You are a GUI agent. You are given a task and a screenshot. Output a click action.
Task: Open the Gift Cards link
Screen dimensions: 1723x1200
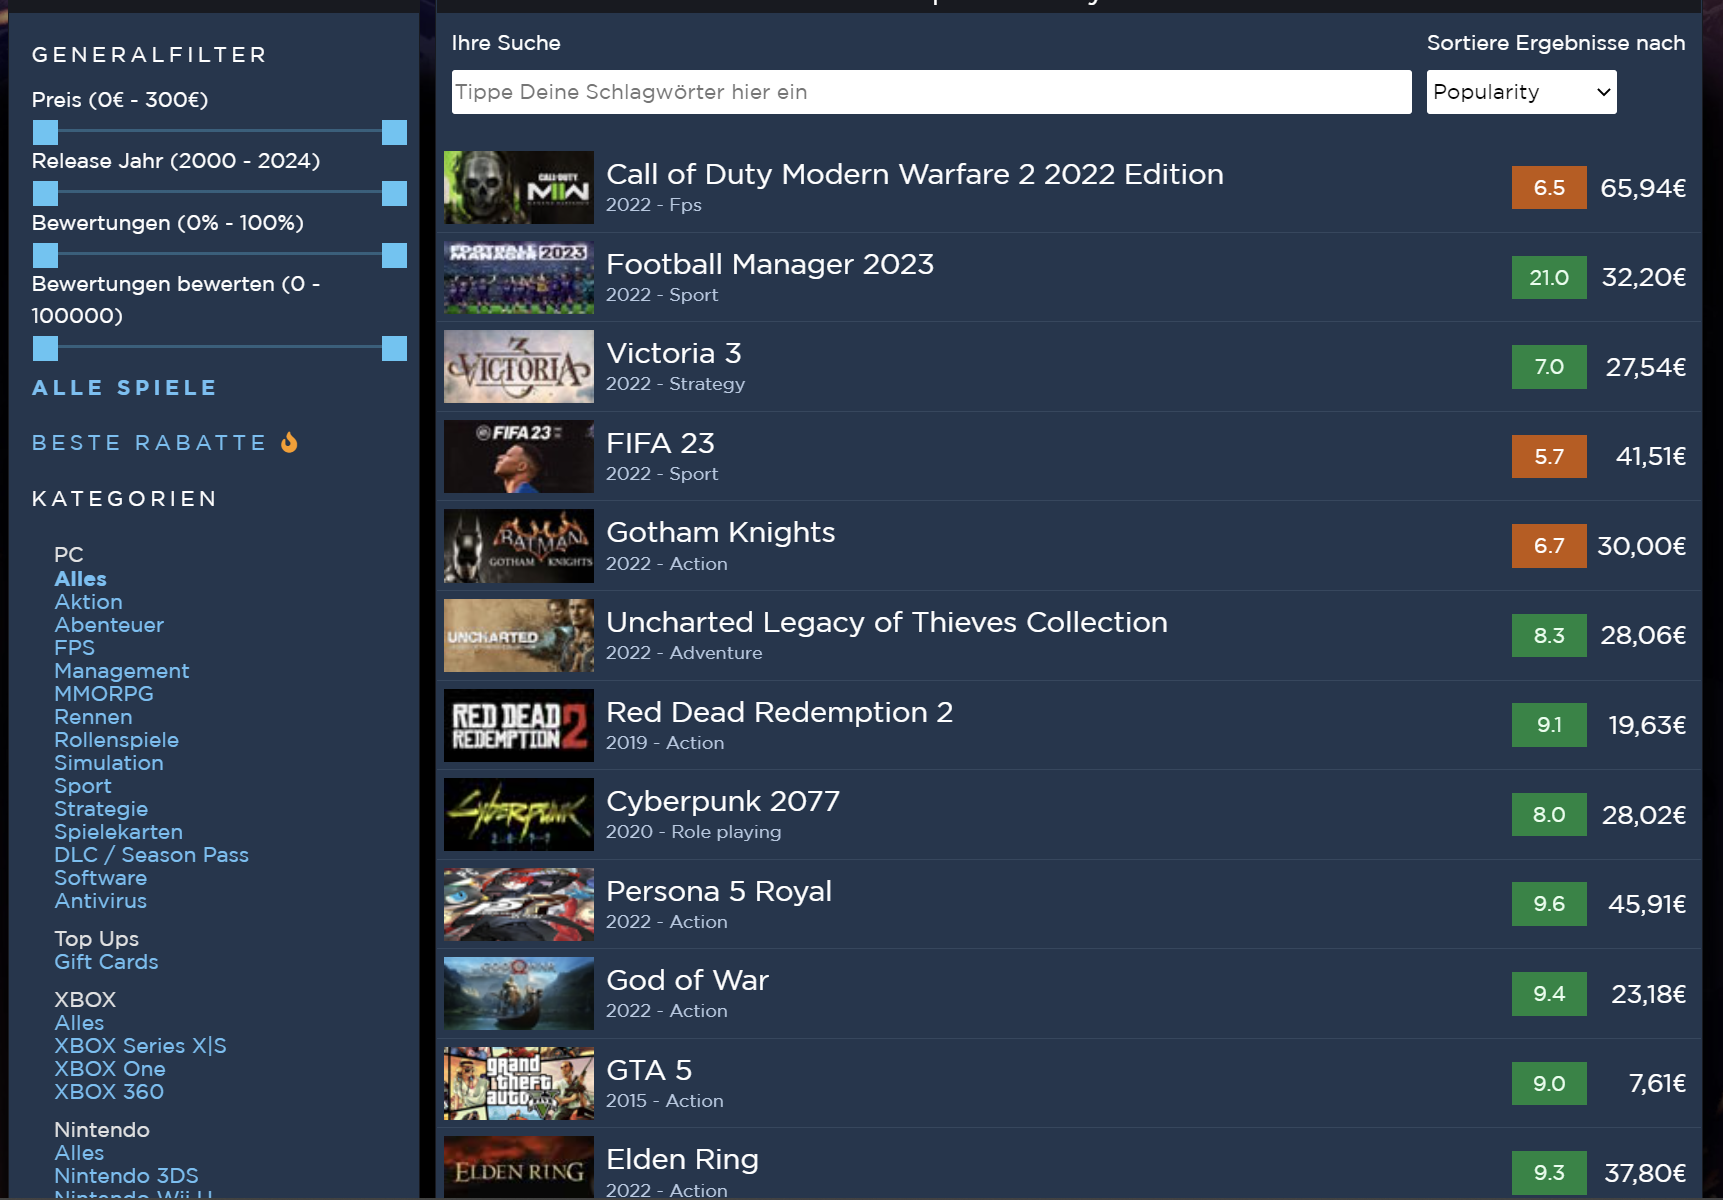(106, 962)
